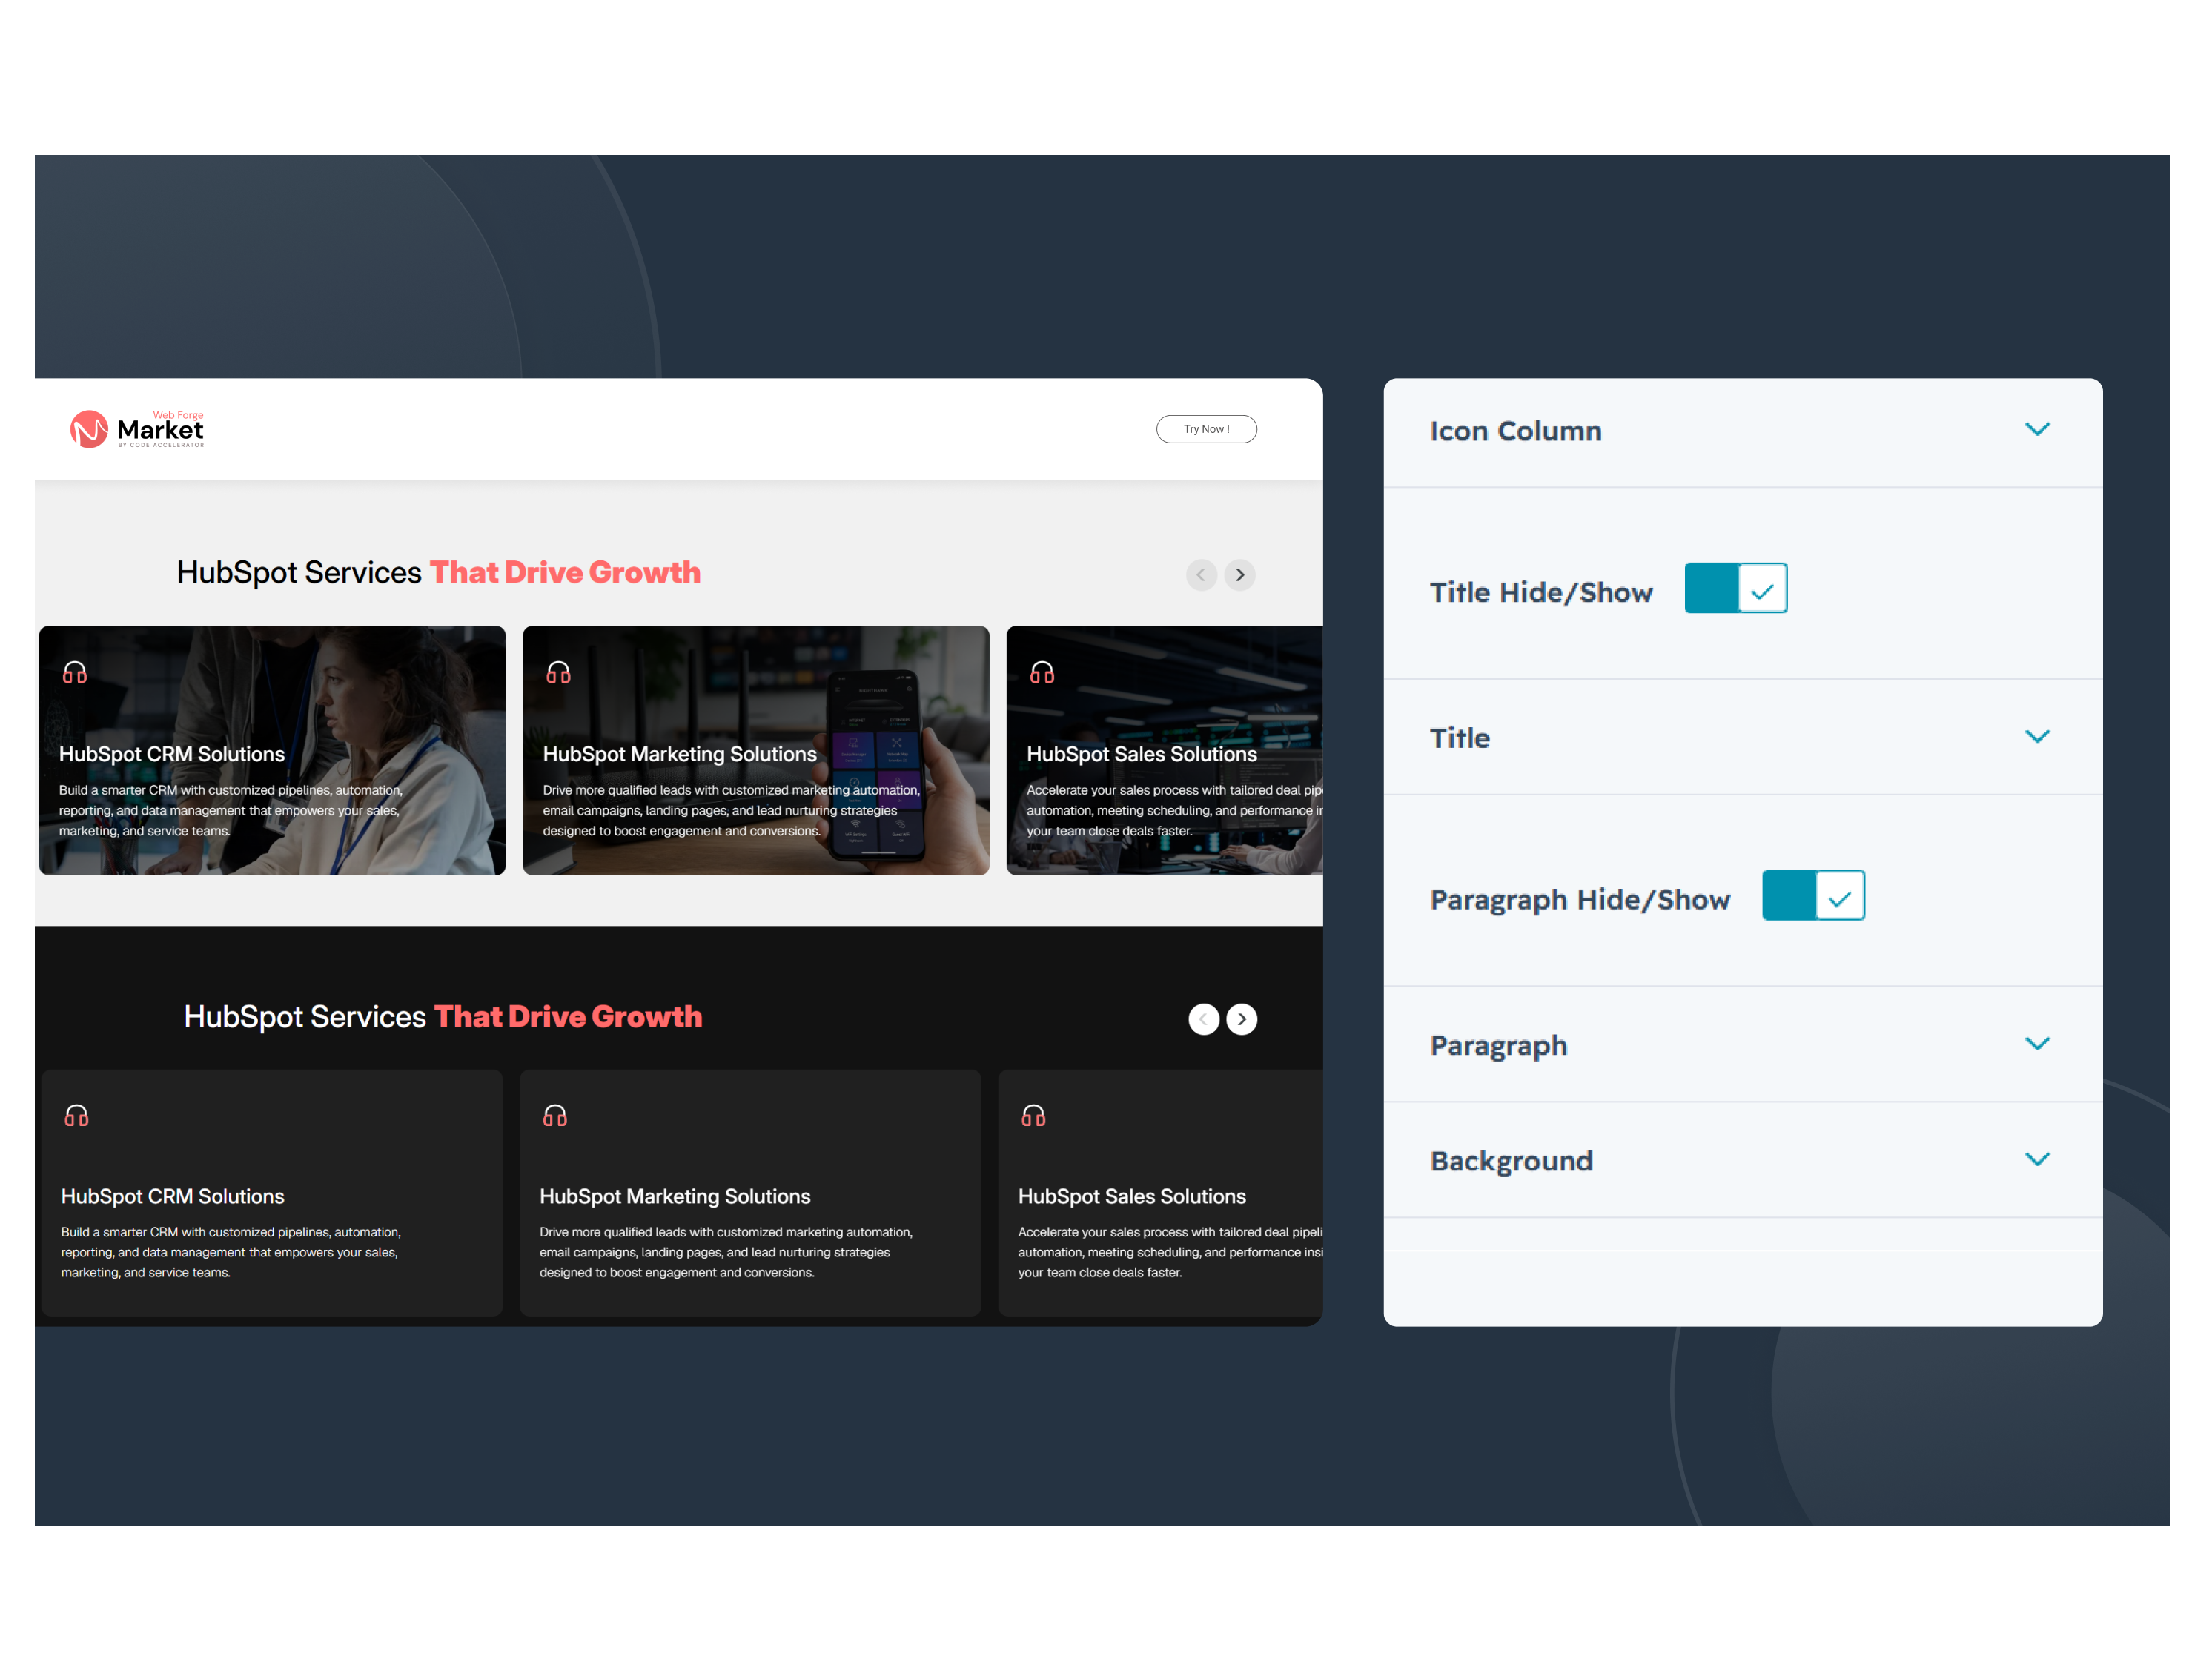Click Title Hide/Show label text
The image size is (2212, 1659).
tap(1541, 592)
